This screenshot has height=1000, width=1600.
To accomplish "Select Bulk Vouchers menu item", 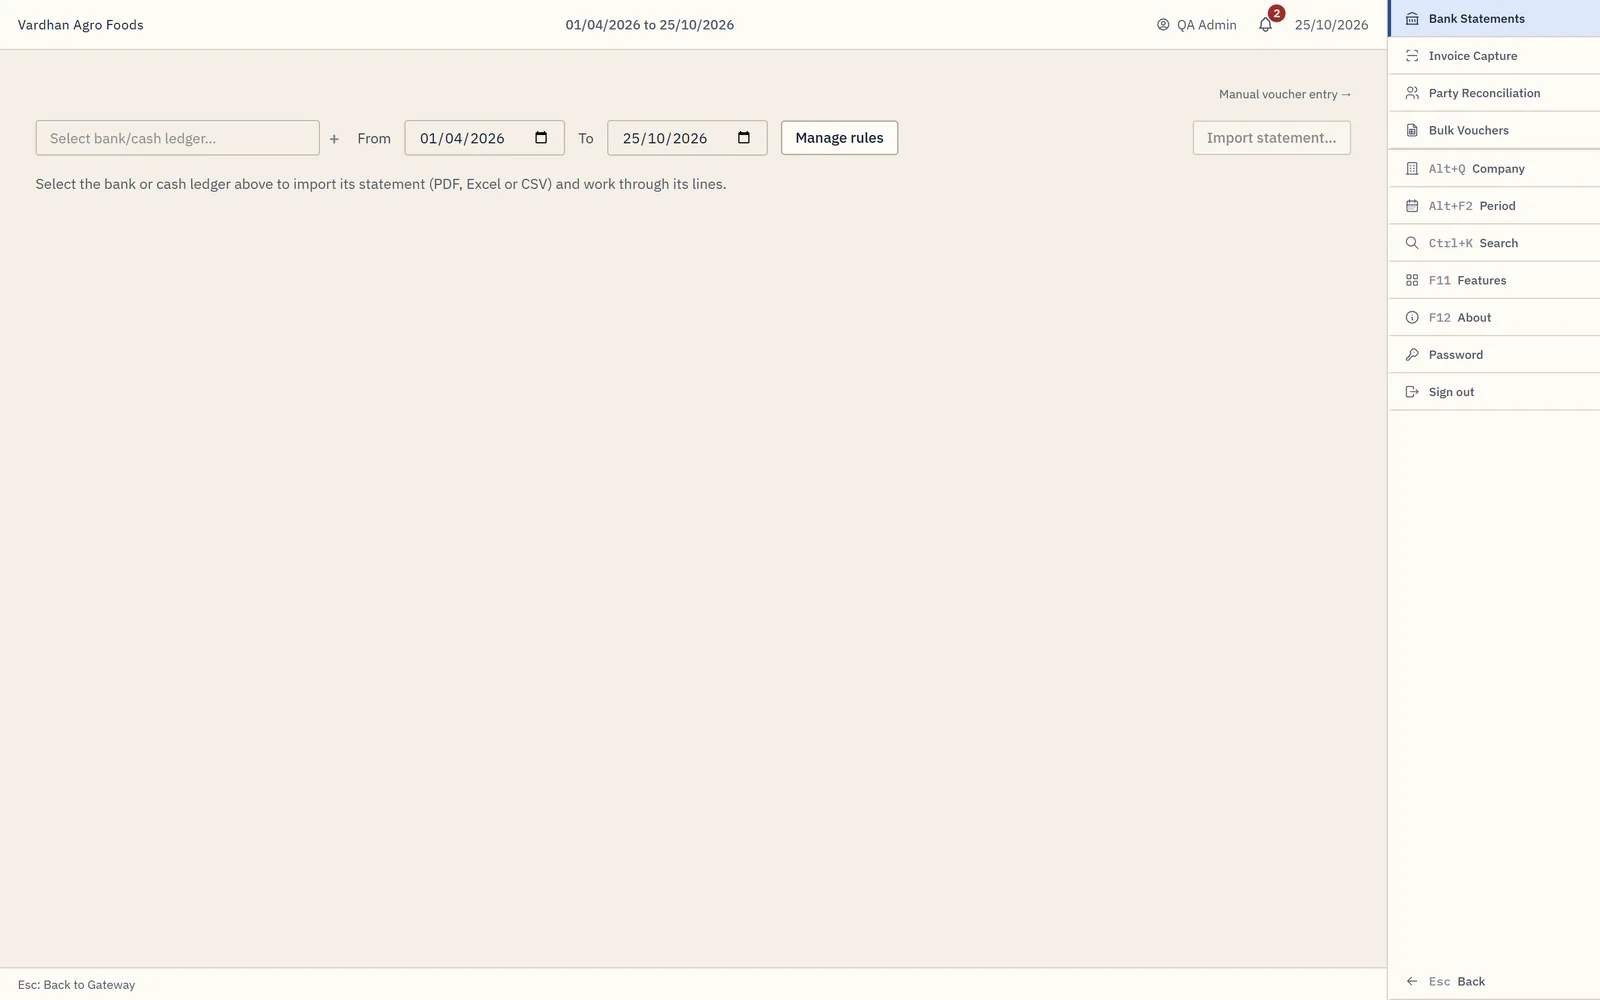I will (1494, 130).
